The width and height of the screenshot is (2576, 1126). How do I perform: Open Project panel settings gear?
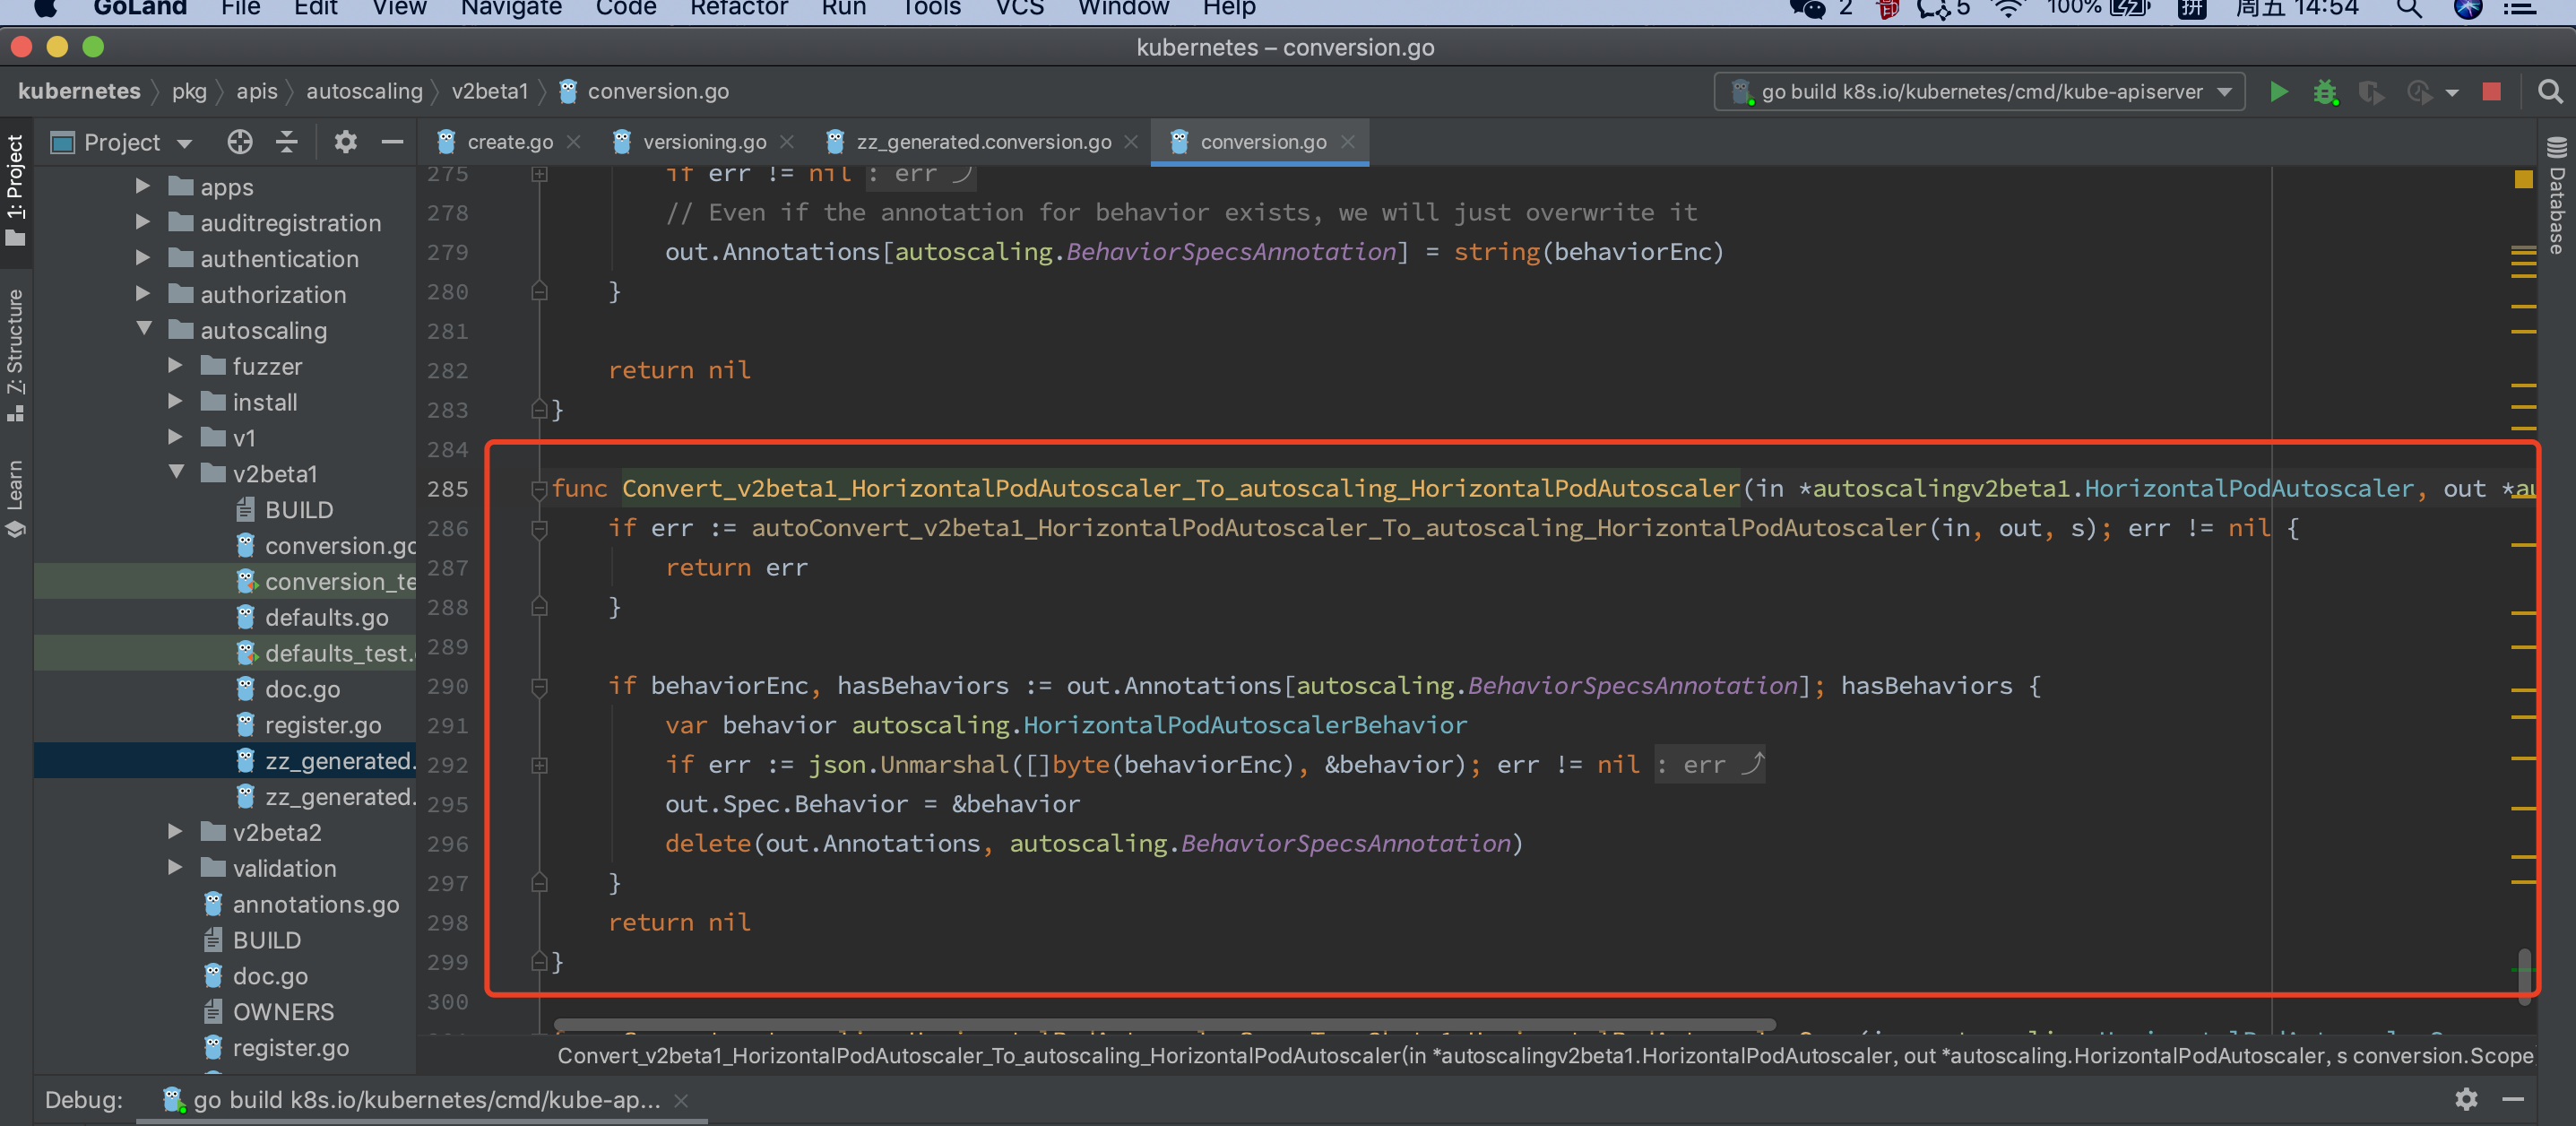(x=345, y=142)
